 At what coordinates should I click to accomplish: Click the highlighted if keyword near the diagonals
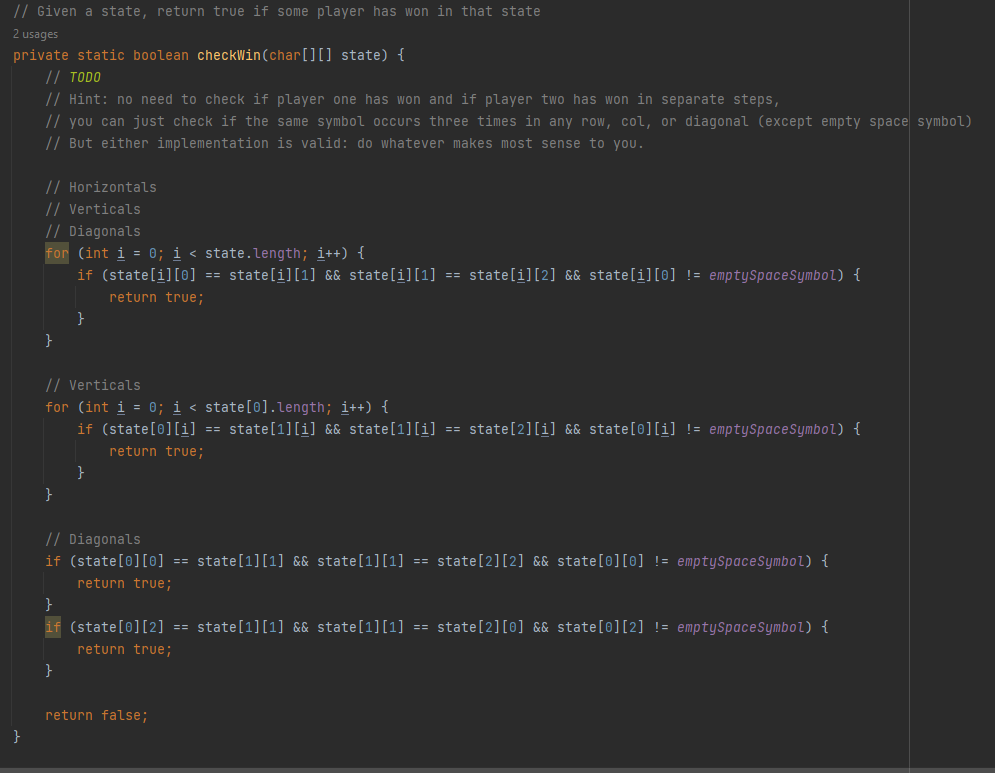(x=52, y=627)
